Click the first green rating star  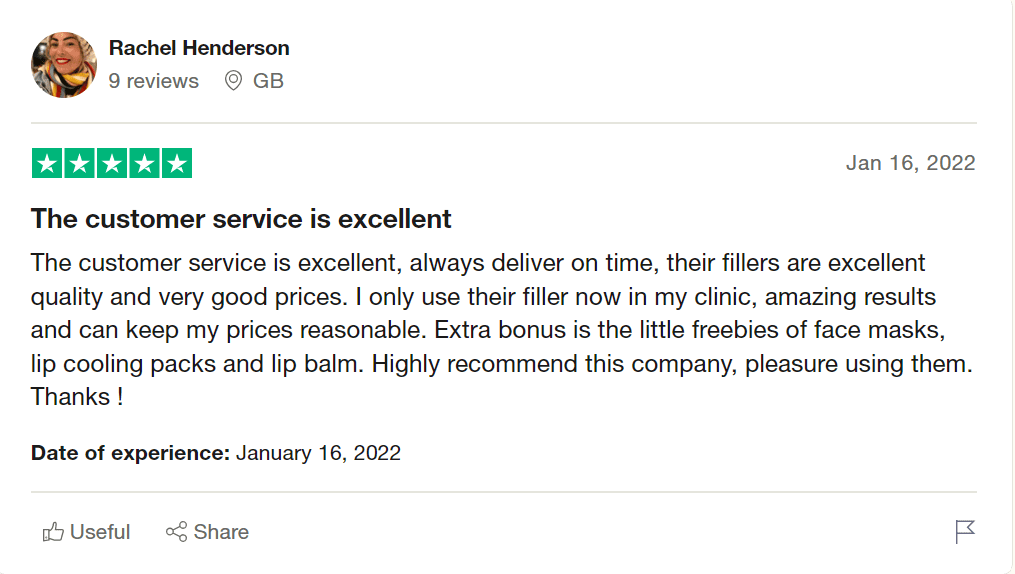47,163
